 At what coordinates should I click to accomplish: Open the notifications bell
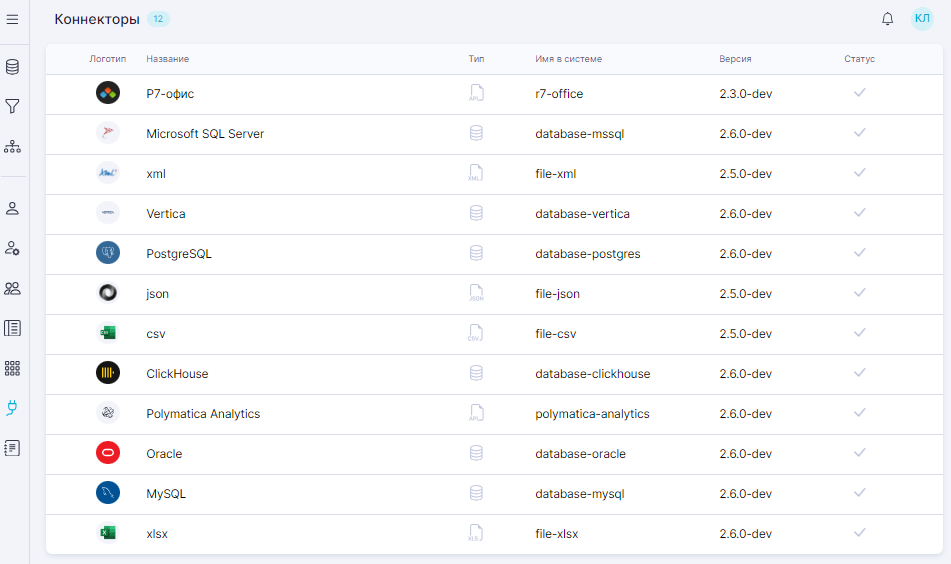coord(887,19)
